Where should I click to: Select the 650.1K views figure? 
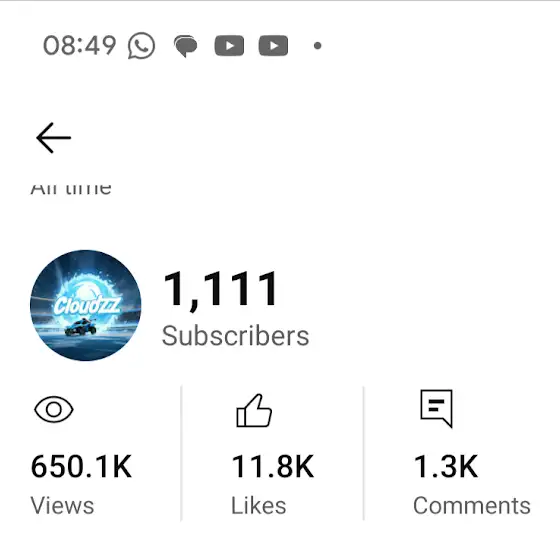[81, 466]
